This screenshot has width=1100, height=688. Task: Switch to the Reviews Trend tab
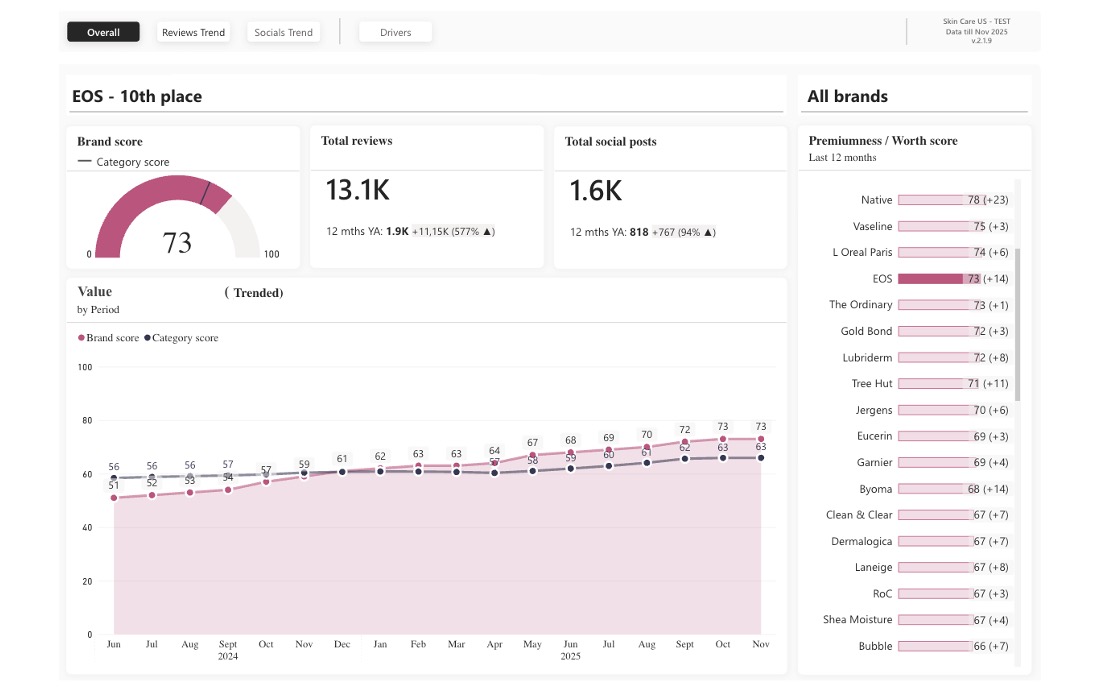coord(193,31)
